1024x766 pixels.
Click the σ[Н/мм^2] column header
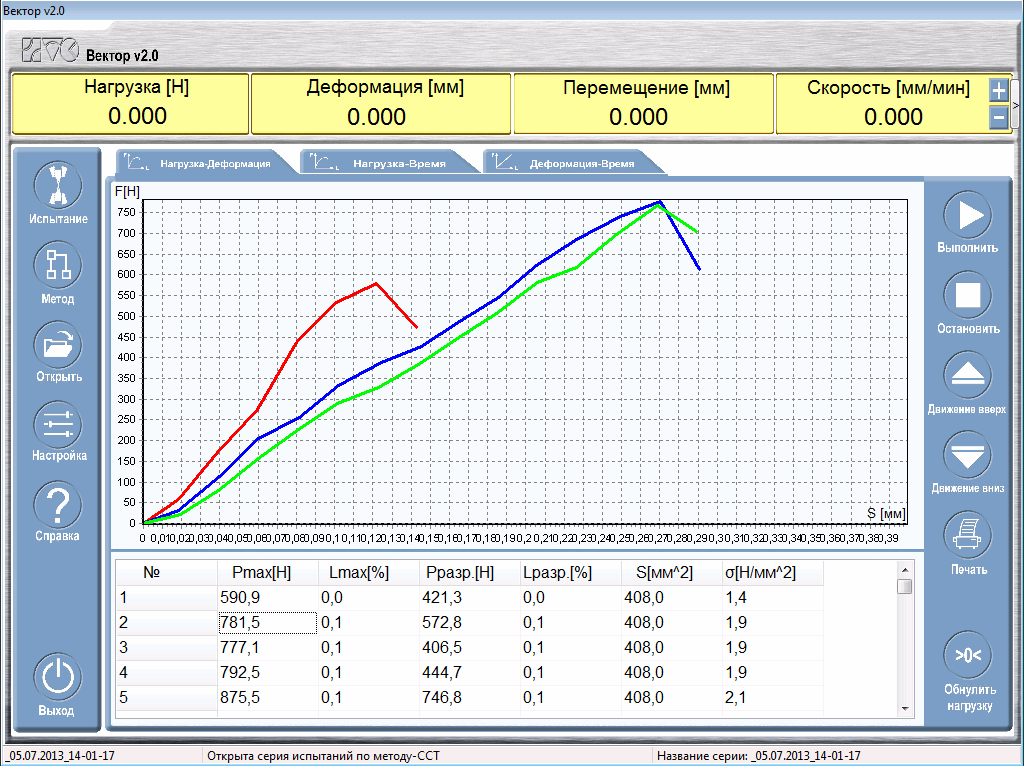(773, 573)
